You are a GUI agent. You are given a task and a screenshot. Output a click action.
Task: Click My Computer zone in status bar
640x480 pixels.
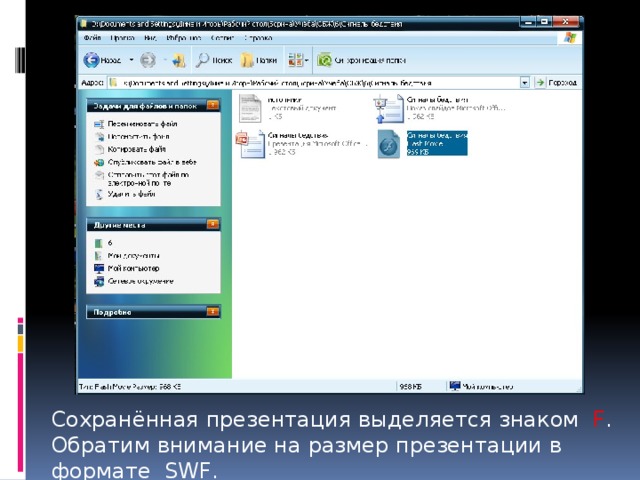tap(481, 386)
